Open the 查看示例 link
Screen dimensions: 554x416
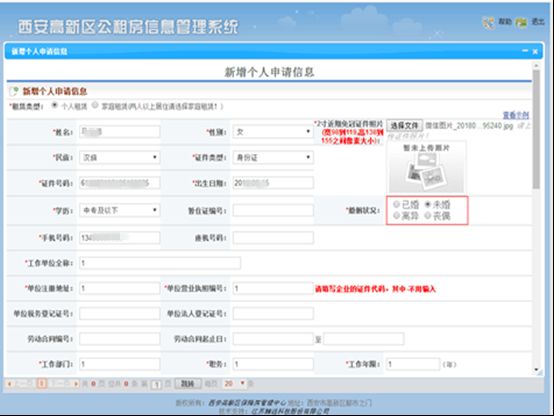point(516,115)
